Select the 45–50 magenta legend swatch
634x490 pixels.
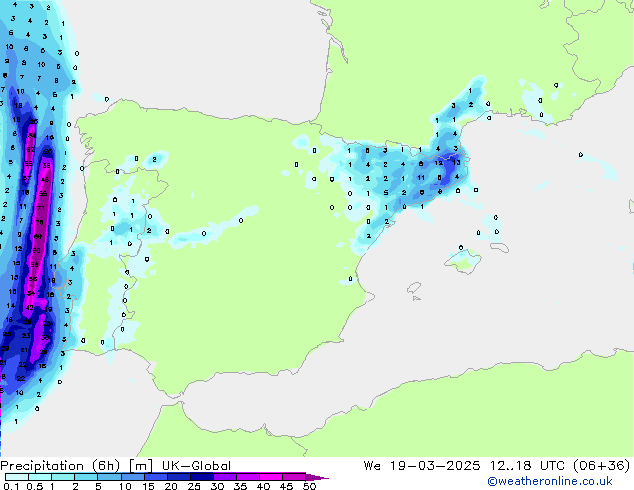[x=294, y=477]
